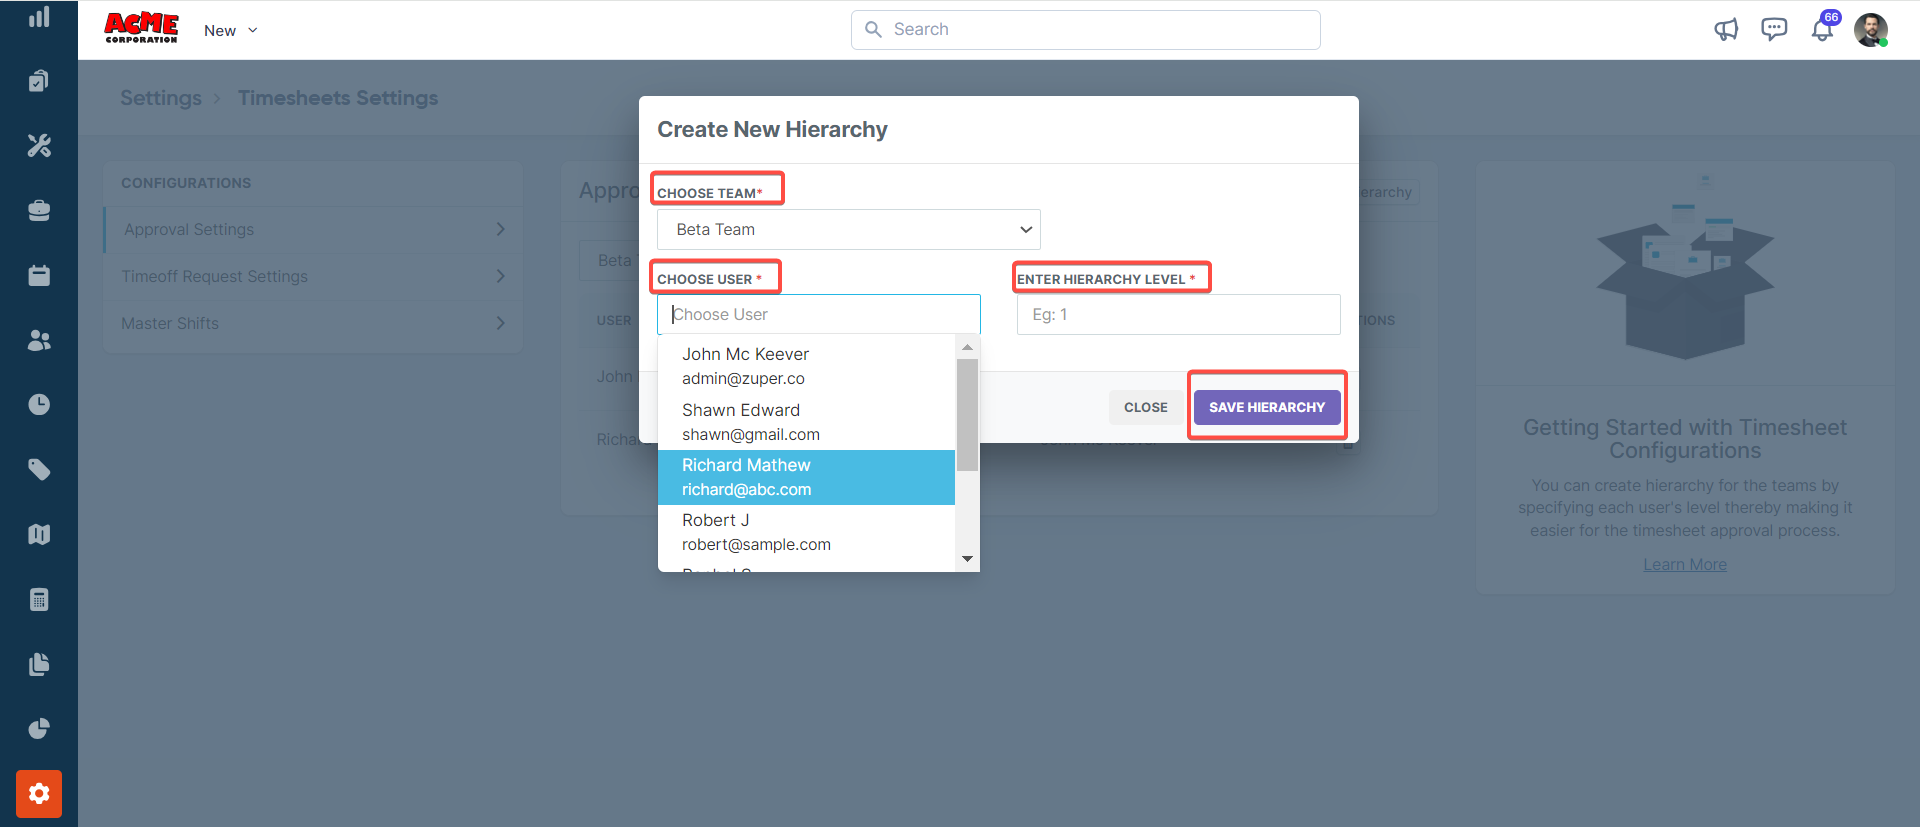Open the map icon in sidebar
Viewport: 1920px width, 827px height.
(39, 535)
